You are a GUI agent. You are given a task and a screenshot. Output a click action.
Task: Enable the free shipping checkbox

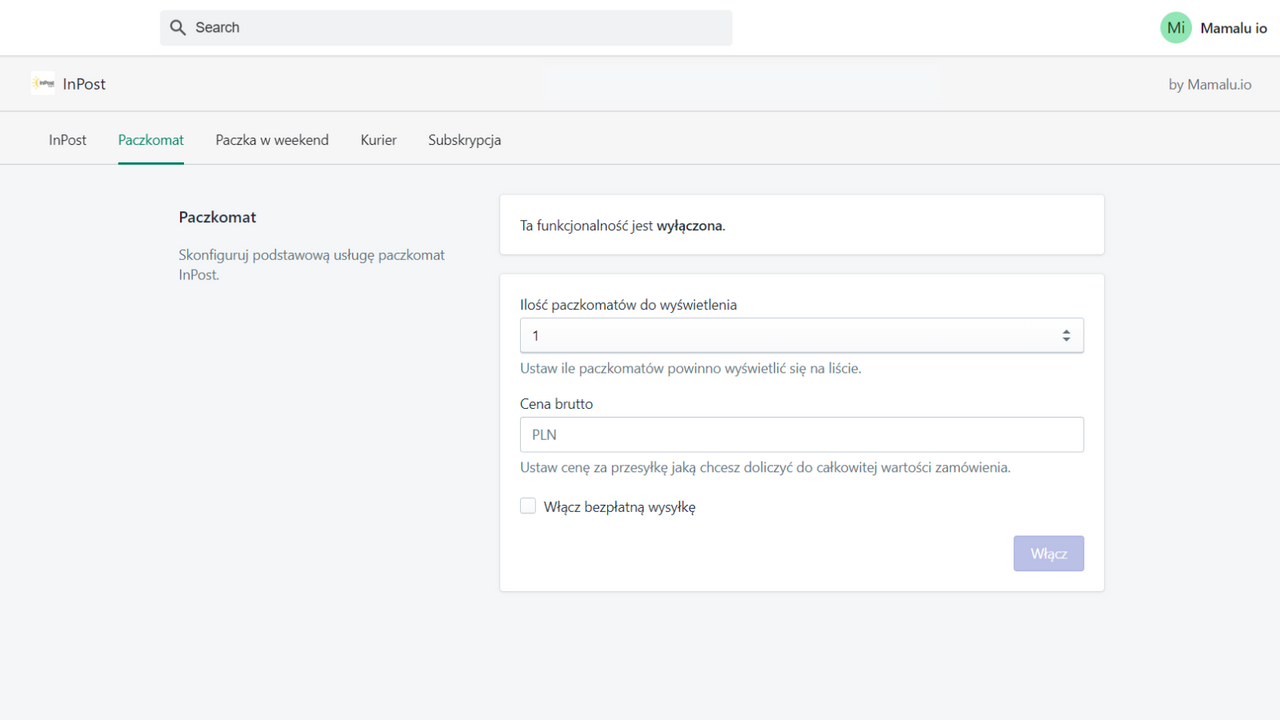[x=528, y=506]
